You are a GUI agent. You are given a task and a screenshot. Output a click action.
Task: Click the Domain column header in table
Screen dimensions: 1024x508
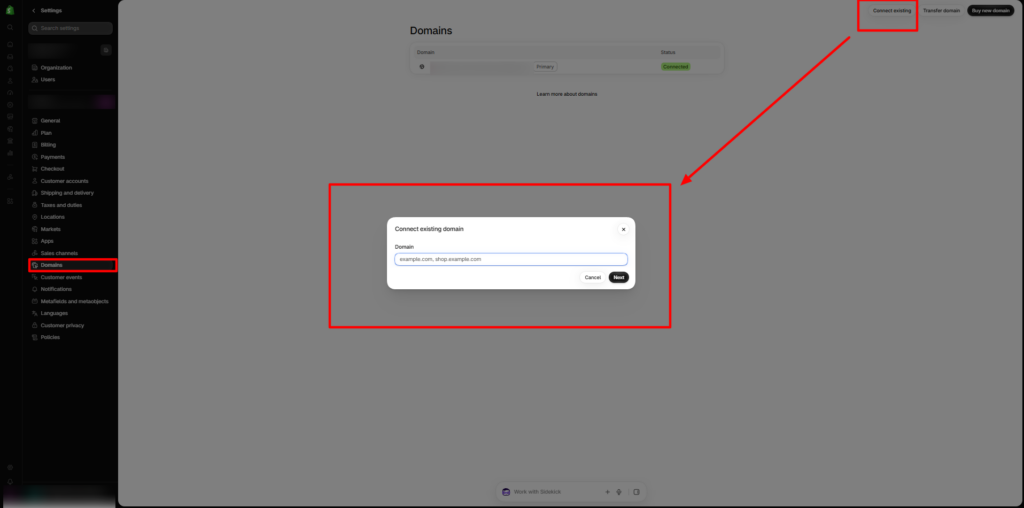(426, 52)
